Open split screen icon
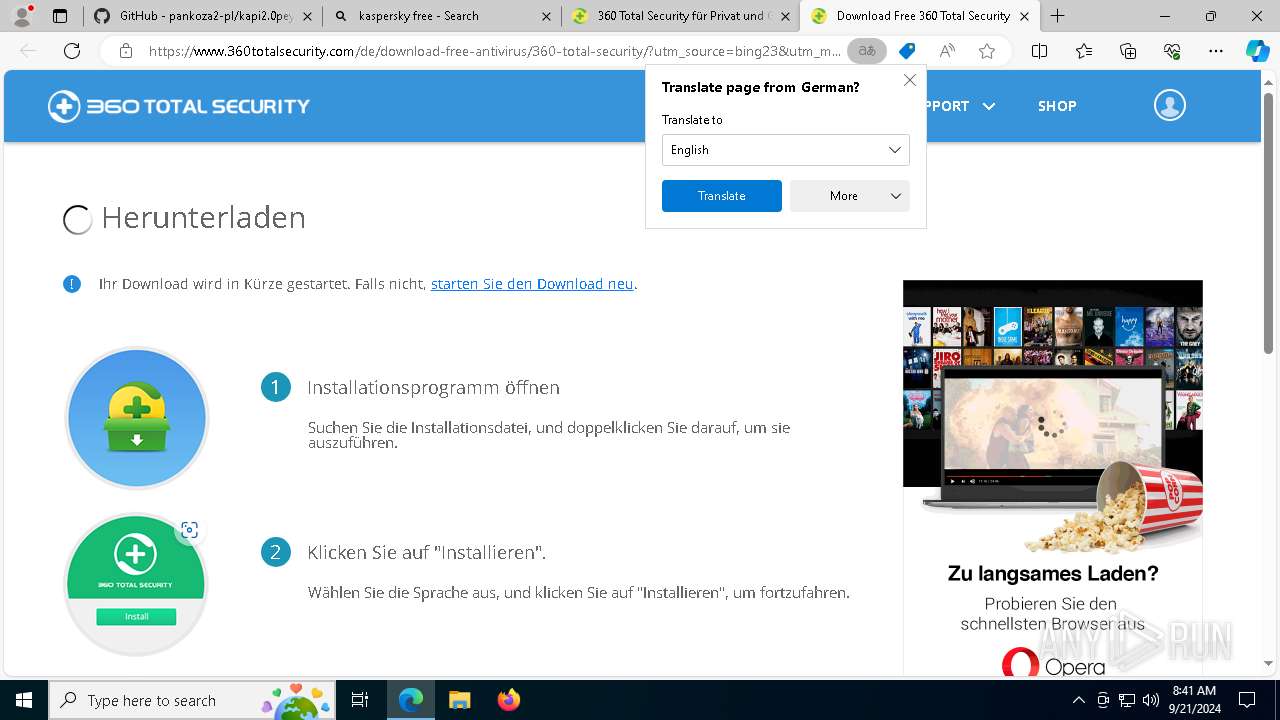The width and height of the screenshot is (1280, 720). pos(1039,51)
